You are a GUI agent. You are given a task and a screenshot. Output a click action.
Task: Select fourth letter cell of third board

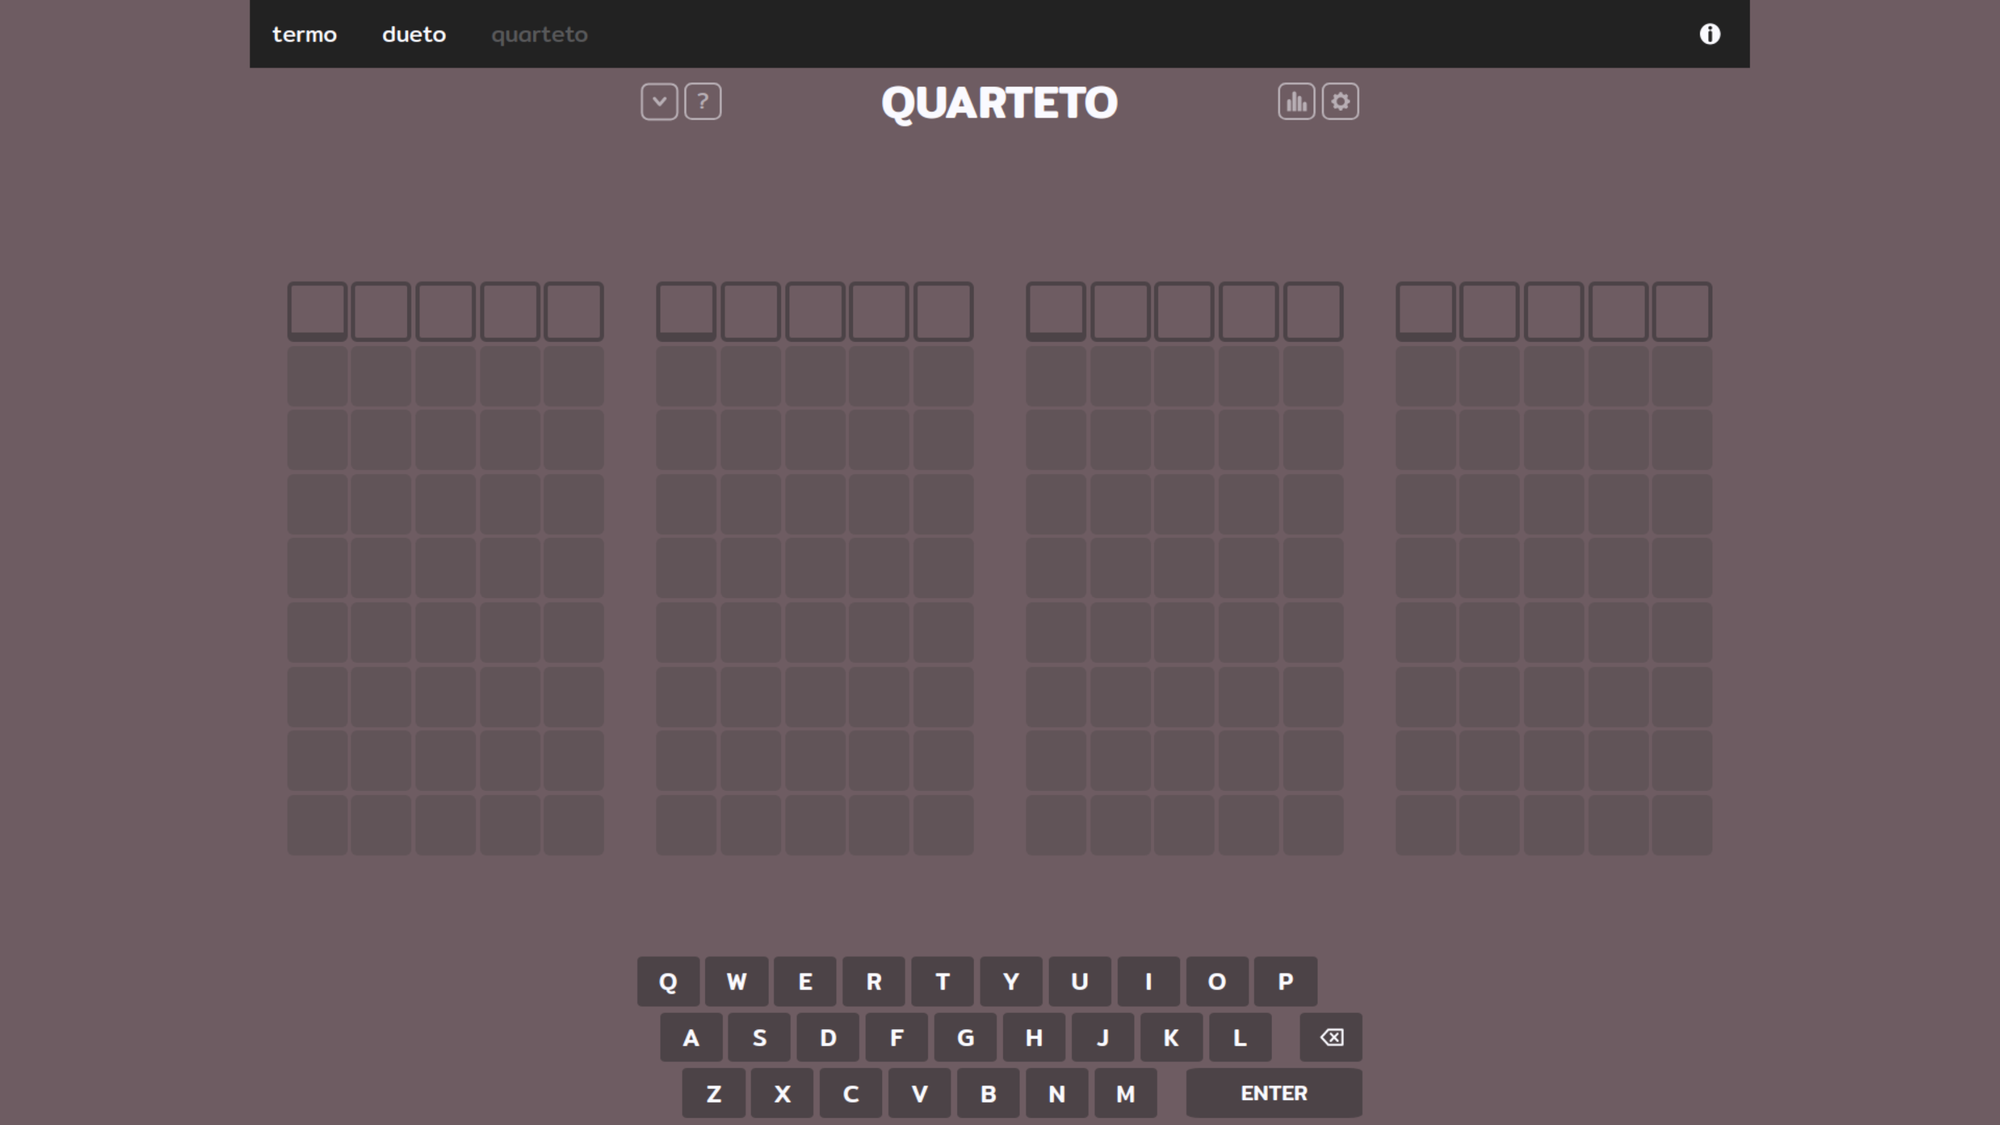pos(1249,311)
